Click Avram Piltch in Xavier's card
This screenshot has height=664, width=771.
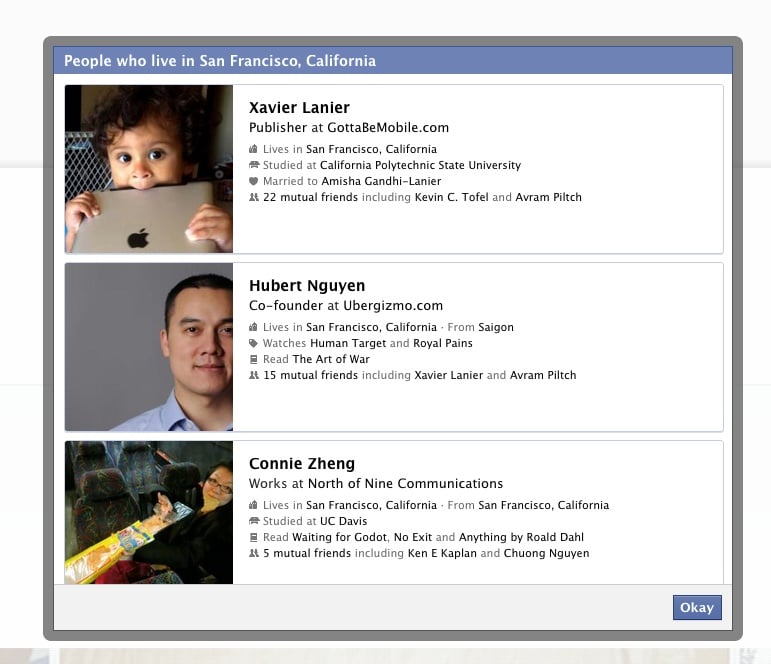(x=548, y=197)
